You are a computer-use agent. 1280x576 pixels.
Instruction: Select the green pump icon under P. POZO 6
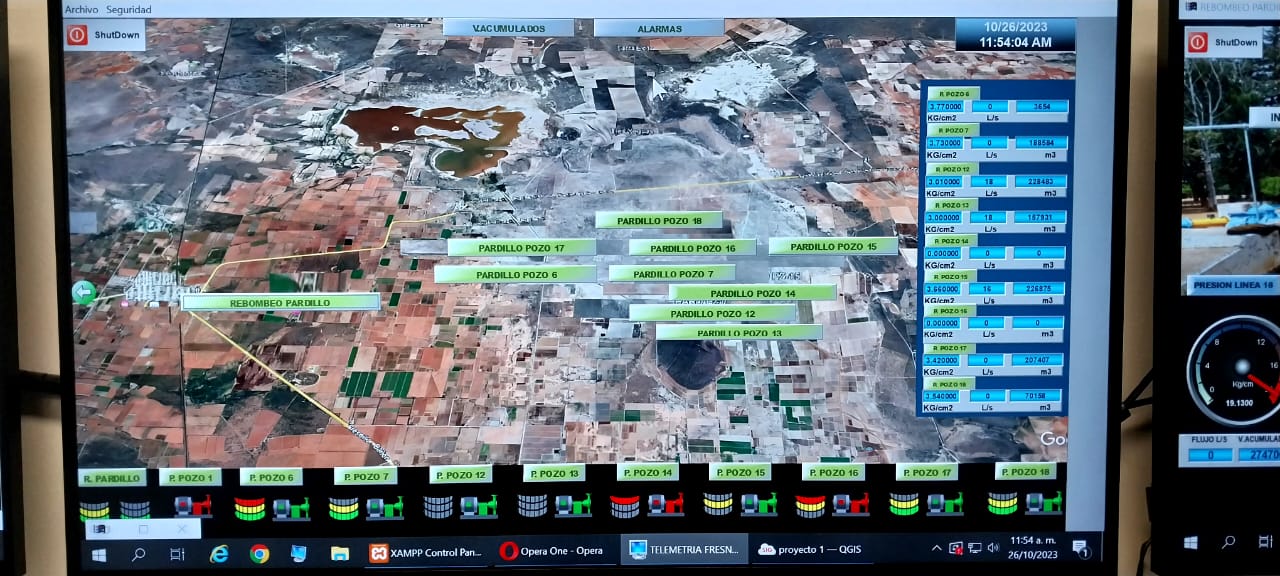(x=291, y=508)
